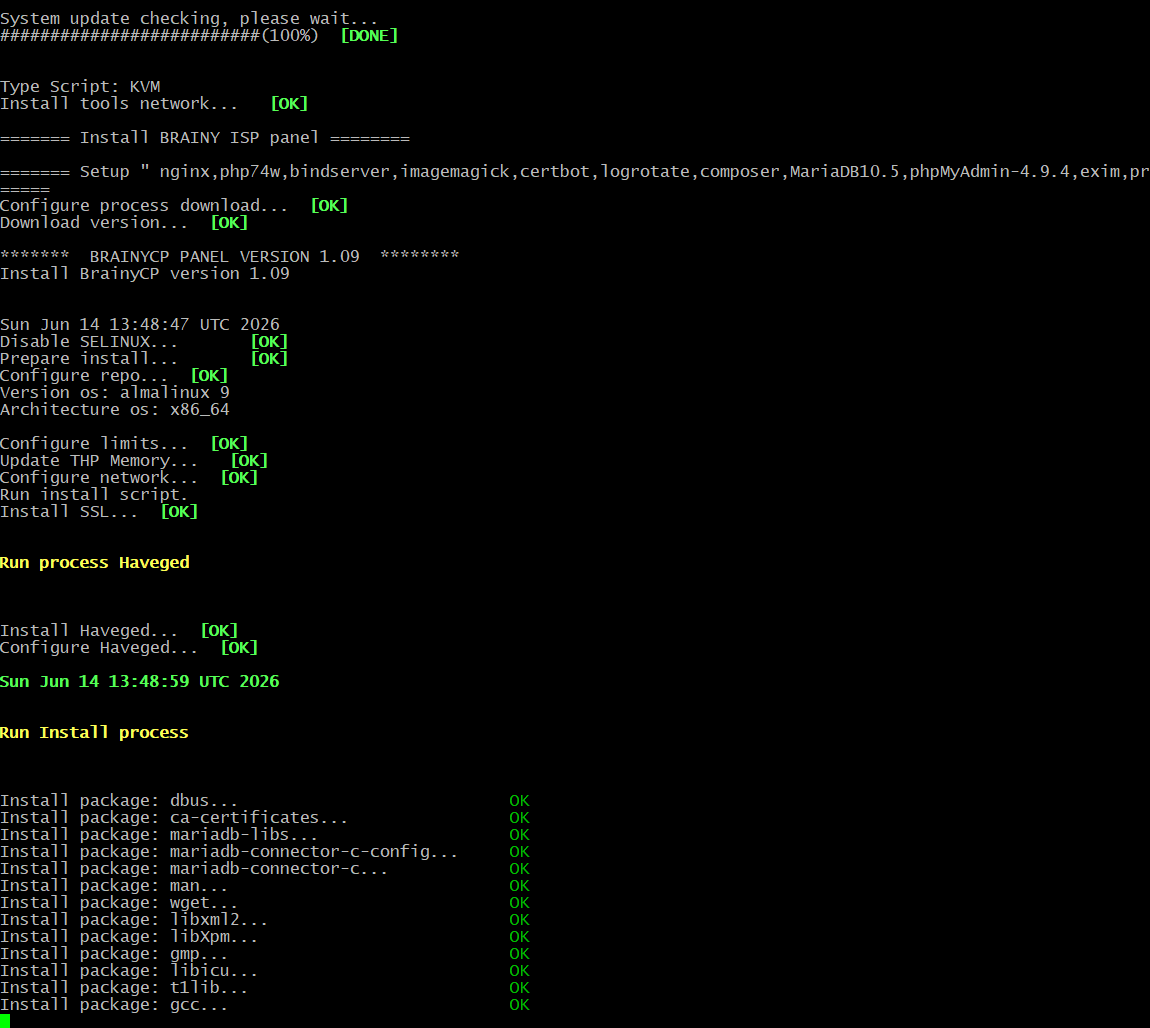Screen dimensions: 1150x1028
Task: Click the 'Update THP Memory...' line
Action: (134, 460)
